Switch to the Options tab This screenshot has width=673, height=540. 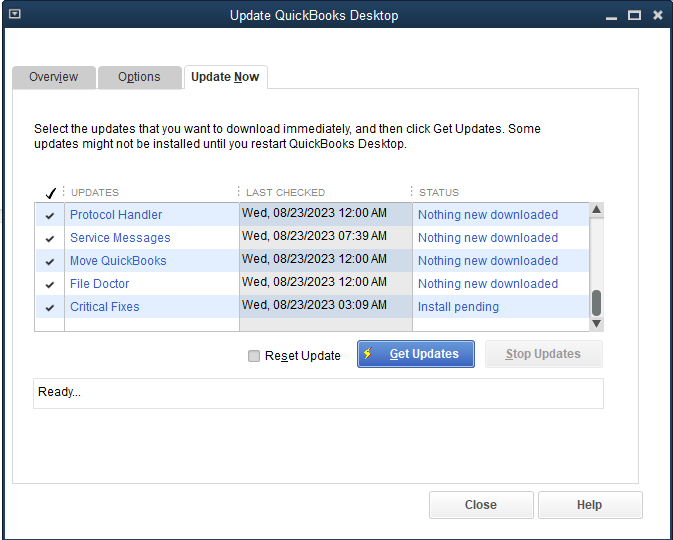[x=139, y=77]
